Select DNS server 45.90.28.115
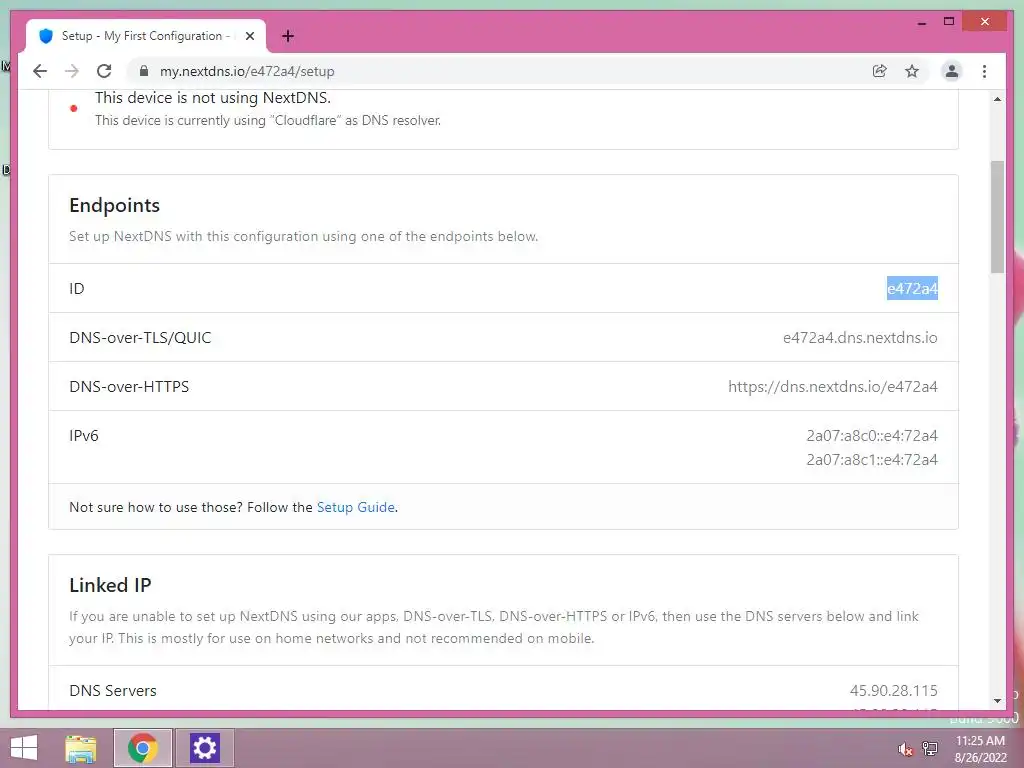The height and width of the screenshot is (768, 1024). click(x=893, y=690)
